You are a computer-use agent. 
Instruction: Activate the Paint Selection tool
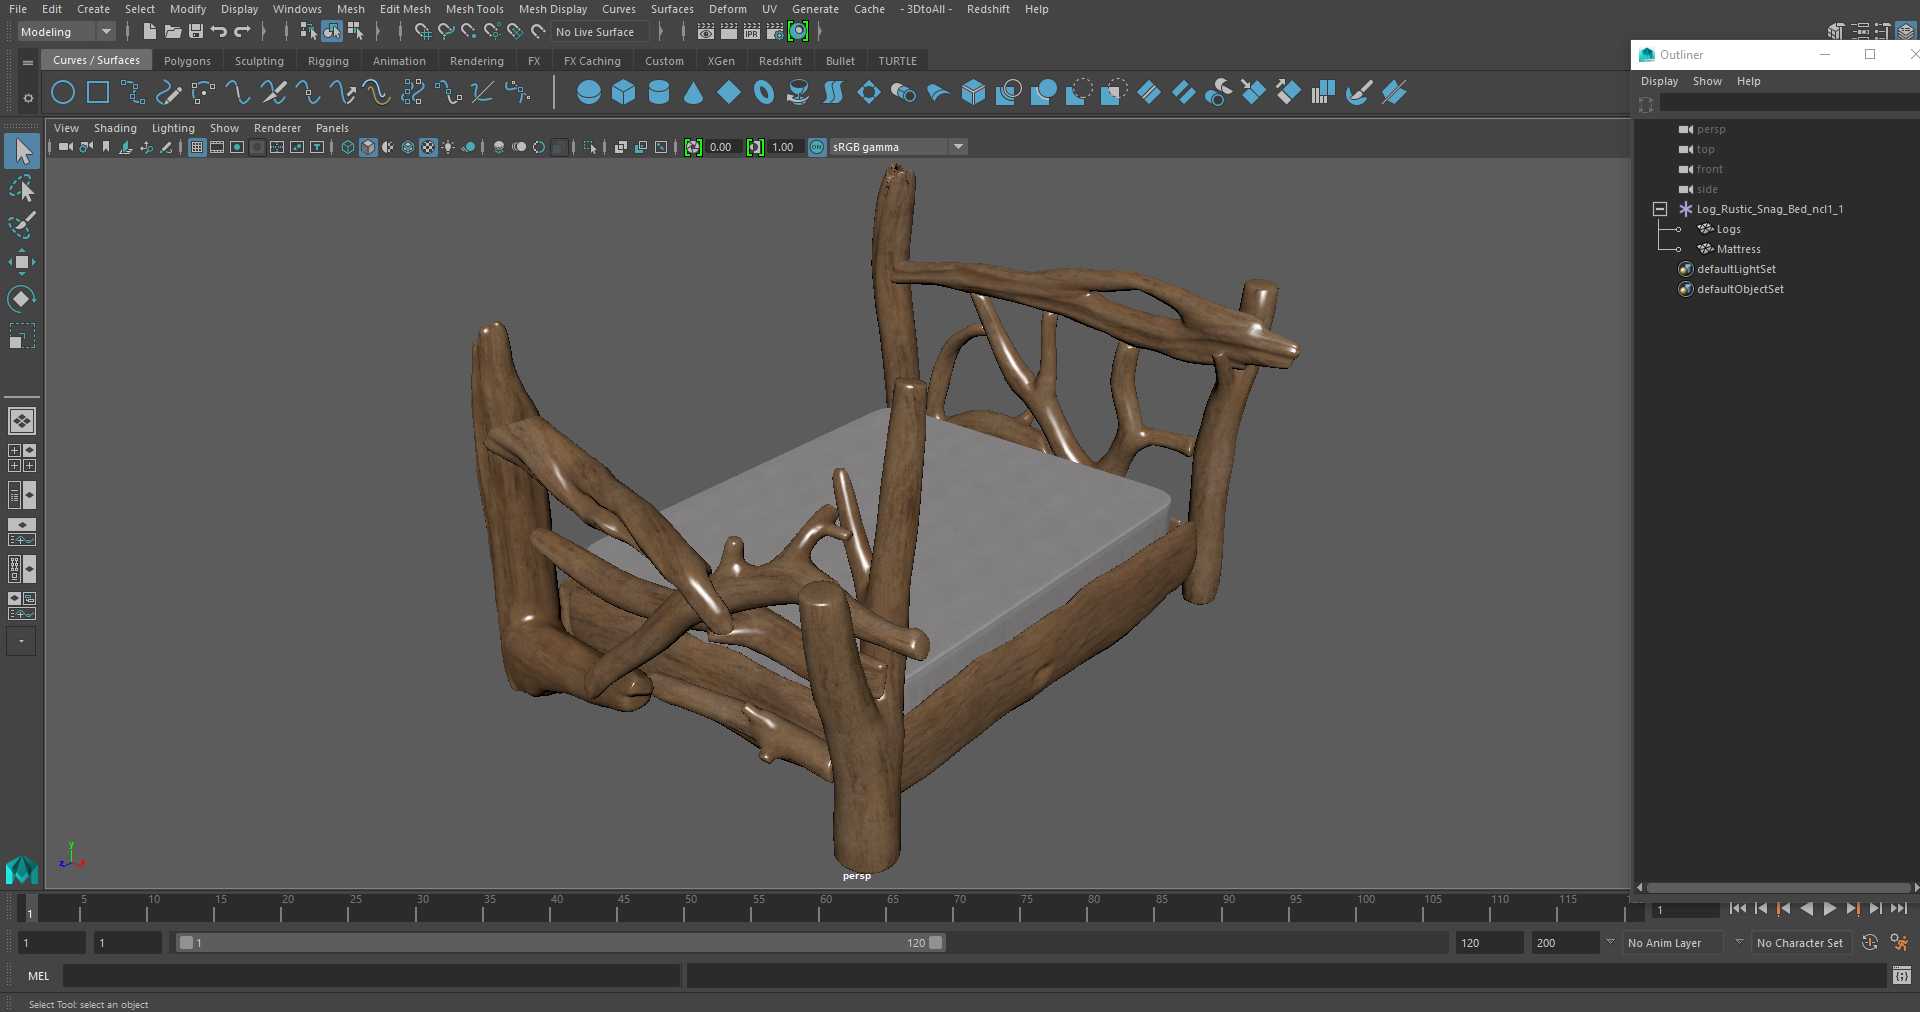(x=22, y=225)
